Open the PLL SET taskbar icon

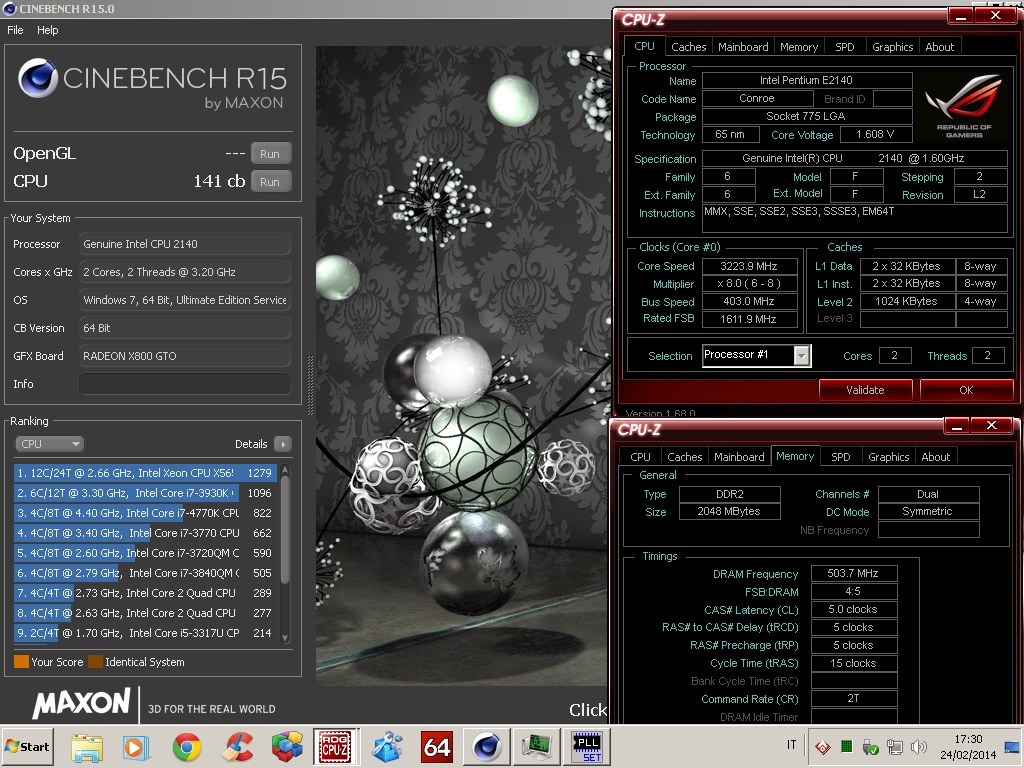pos(587,746)
